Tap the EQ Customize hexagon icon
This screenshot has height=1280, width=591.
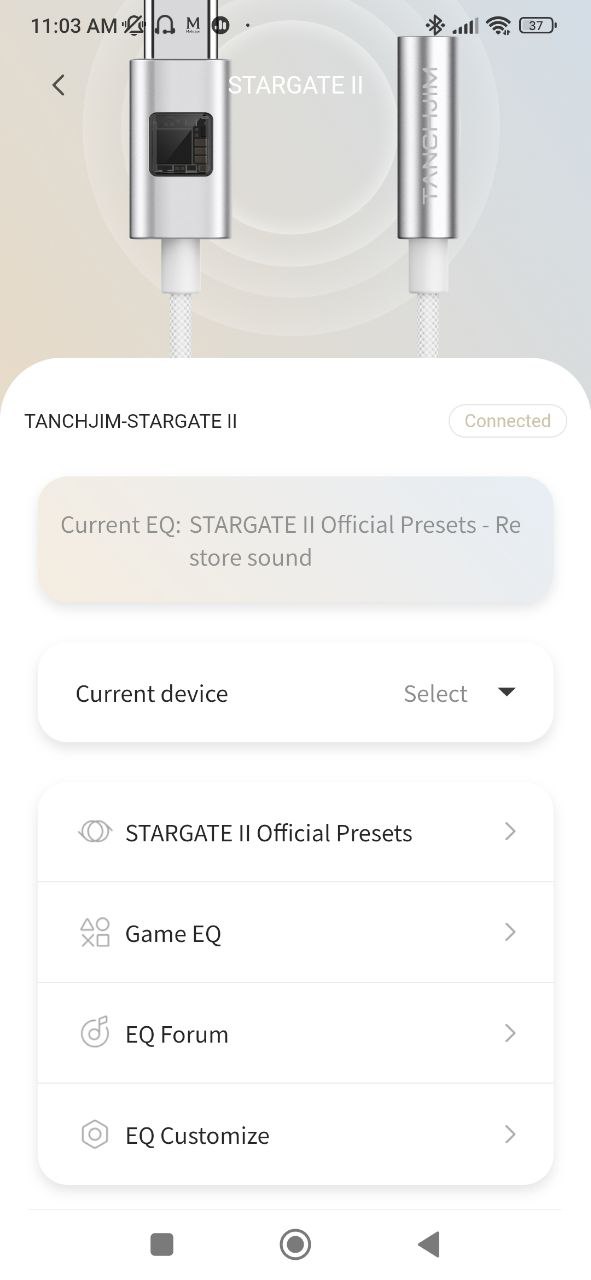[x=94, y=1134]
